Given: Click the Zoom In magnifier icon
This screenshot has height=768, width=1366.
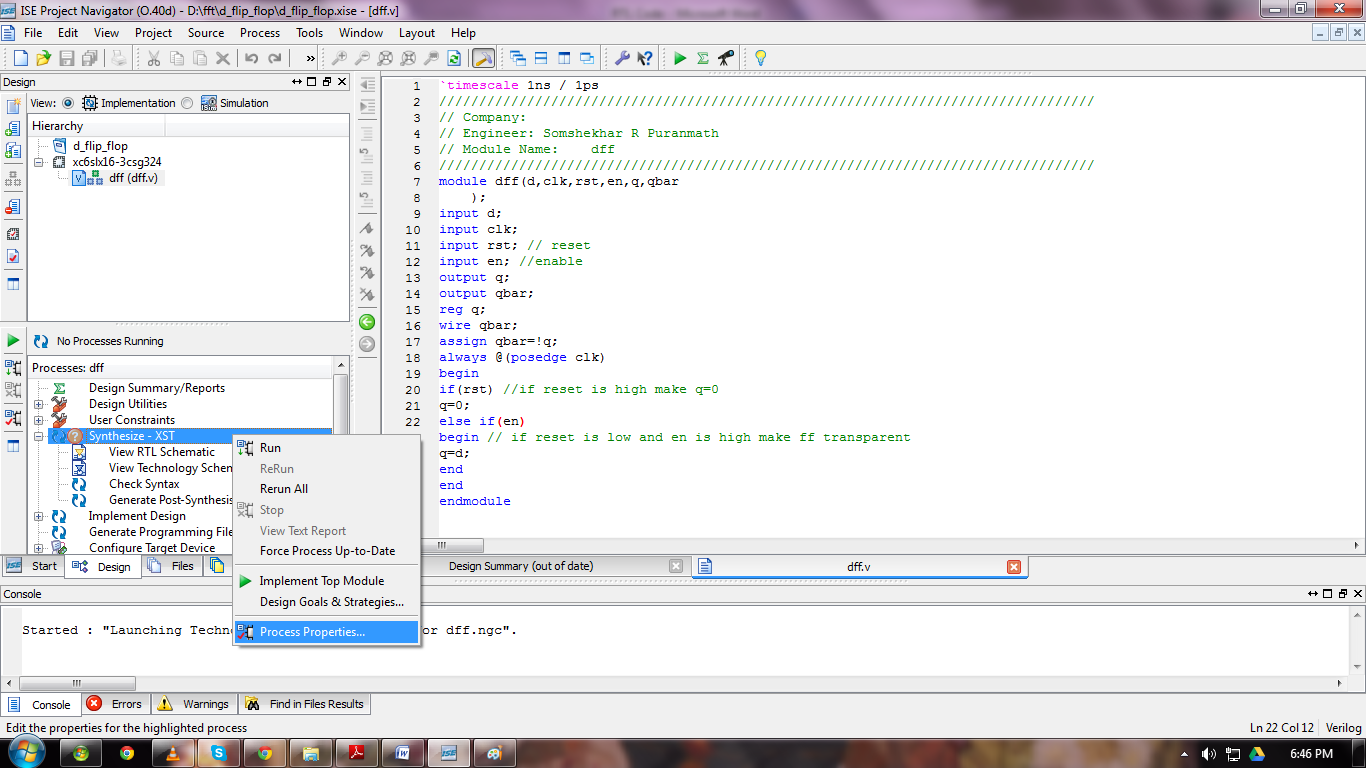Looking at the screenshot, I should click(x=339, y=58).
